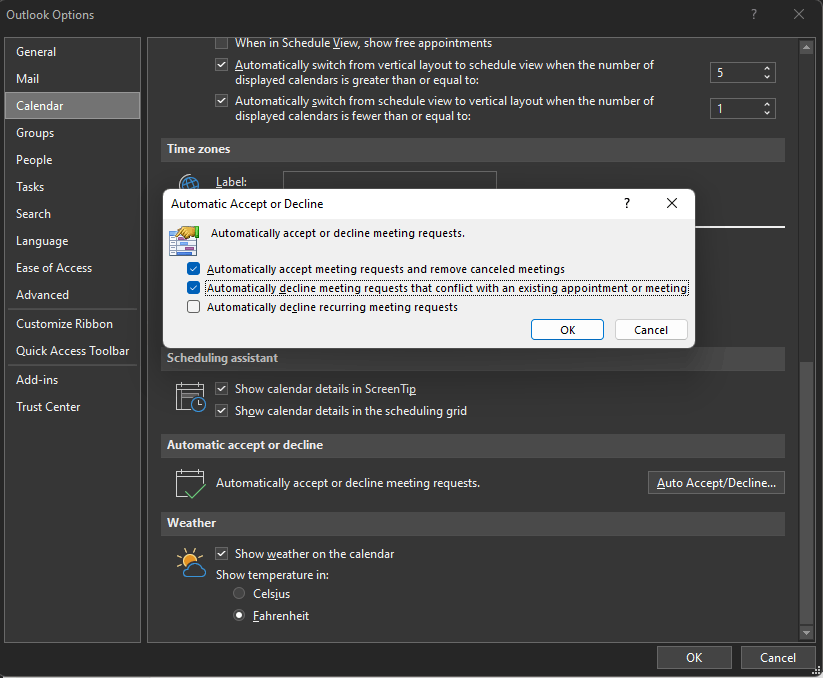The height and width of the screenshot is (678, 823).
Task: Increase the calendars count spinner showing 1
Action: click(767, 104)
